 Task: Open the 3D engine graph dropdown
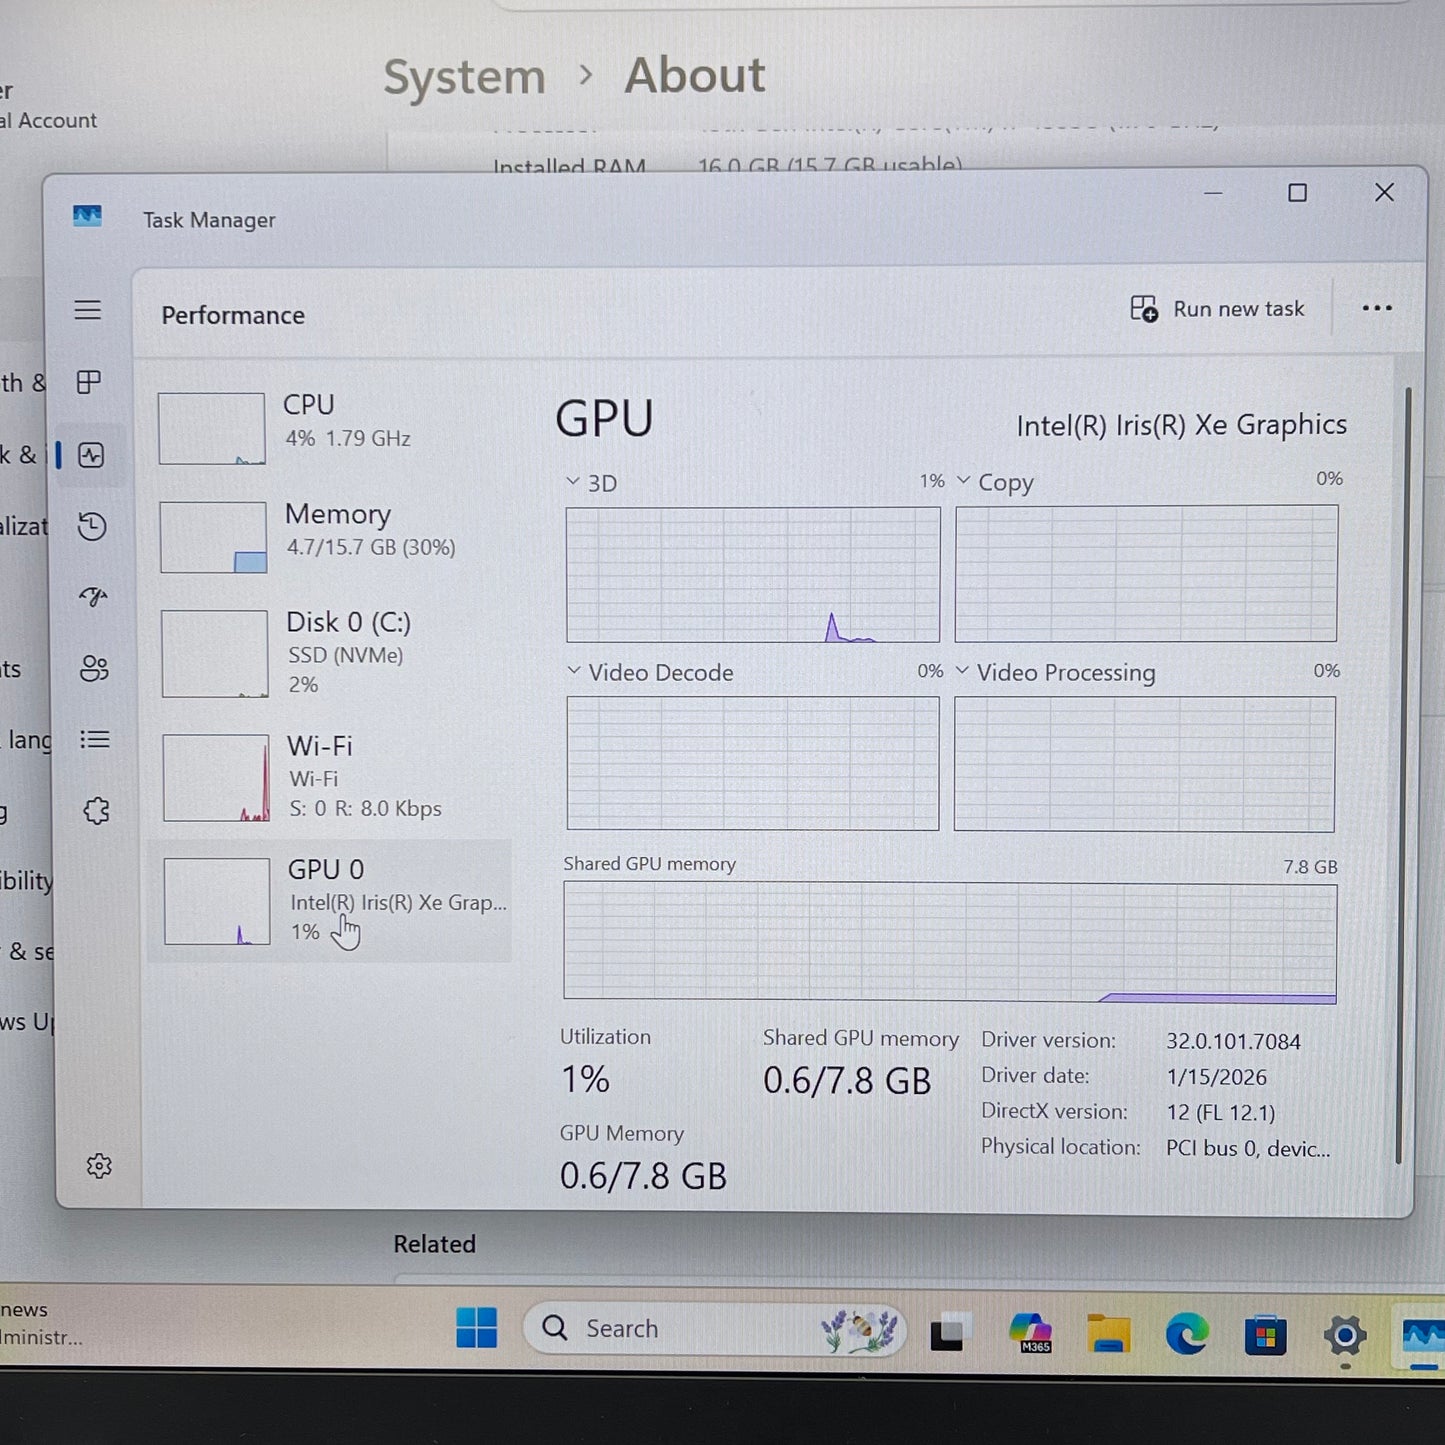[x=573, y=482]
